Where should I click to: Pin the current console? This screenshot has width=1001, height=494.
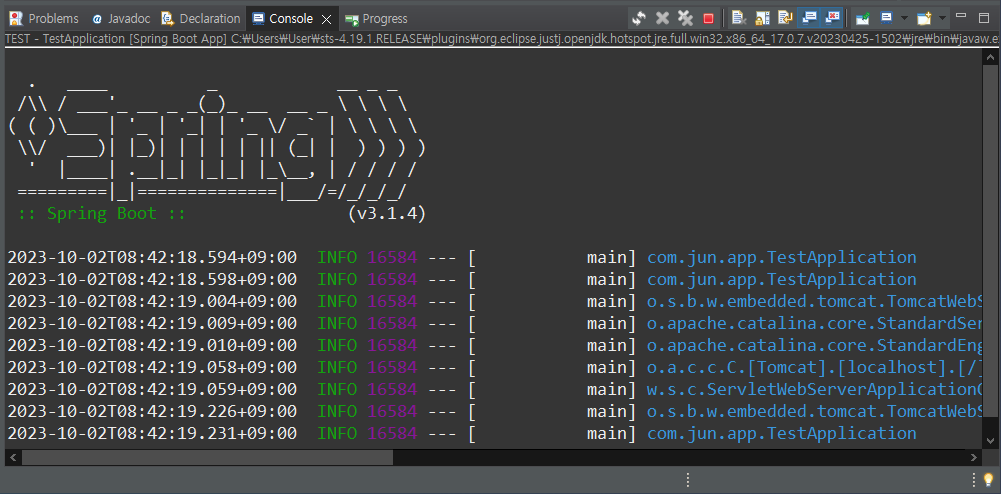point(862,19)
